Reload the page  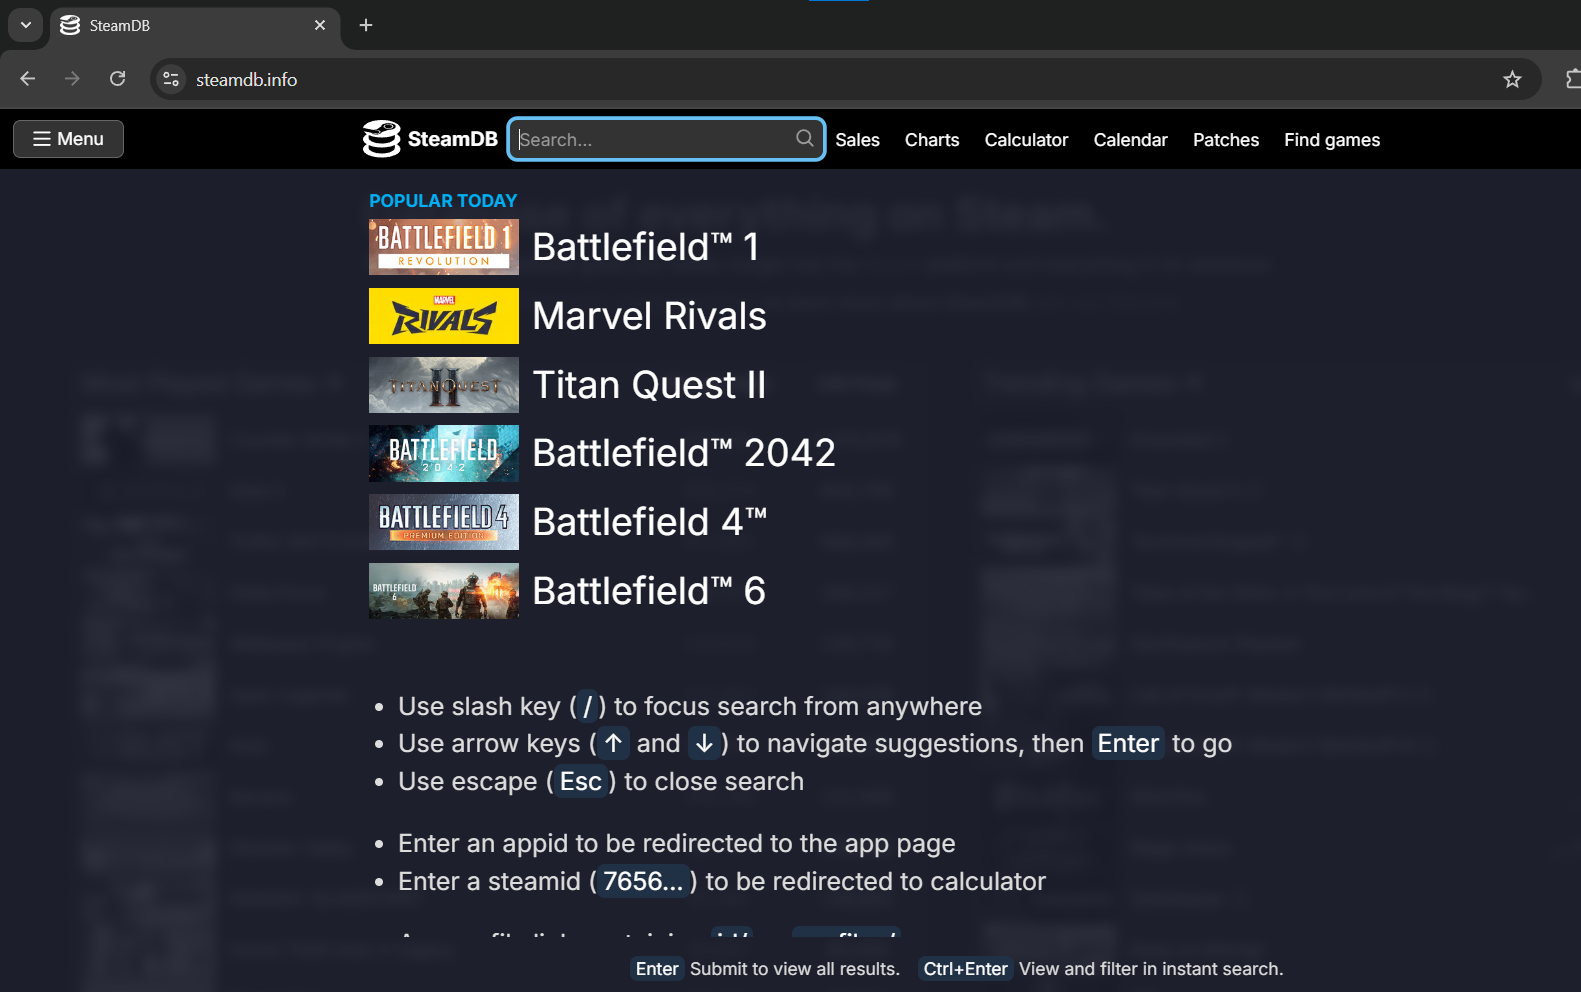click(x=117, y=79)
